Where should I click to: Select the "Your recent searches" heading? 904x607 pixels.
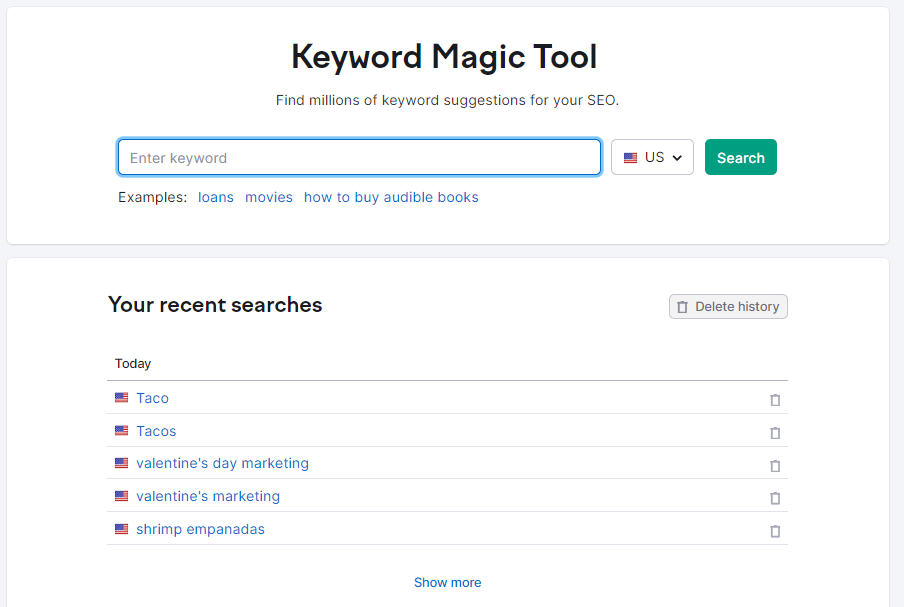(x=215, y=305)
